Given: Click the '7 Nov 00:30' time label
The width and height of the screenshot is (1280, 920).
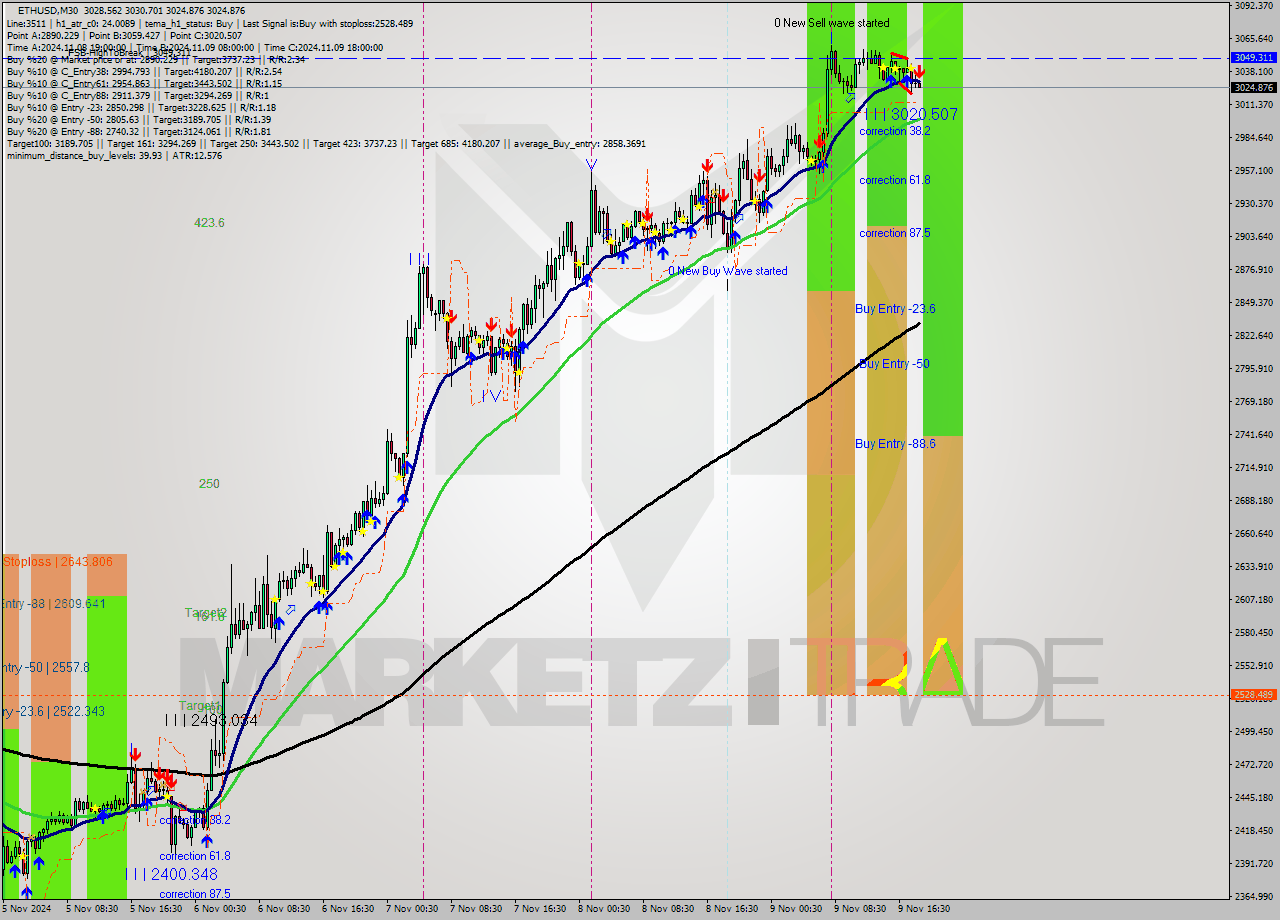Looking at the screenshot, I should (x=412, y=910).
